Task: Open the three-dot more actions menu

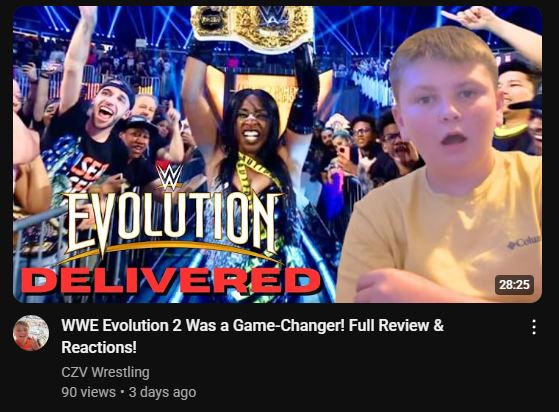Action: pyautogui.click(x=534, y=327)
